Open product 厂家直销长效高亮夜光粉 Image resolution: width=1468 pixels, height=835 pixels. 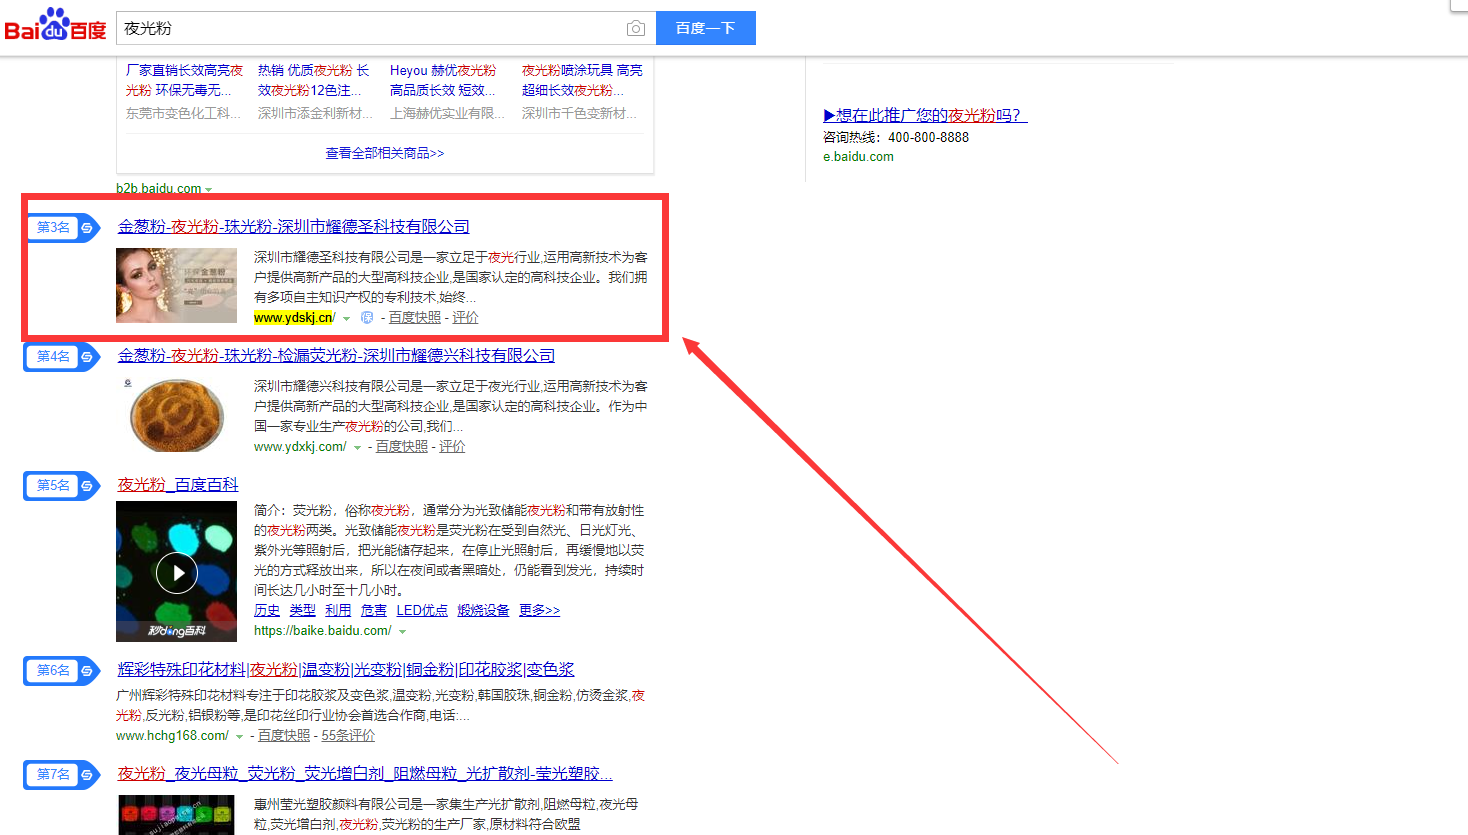184,80
